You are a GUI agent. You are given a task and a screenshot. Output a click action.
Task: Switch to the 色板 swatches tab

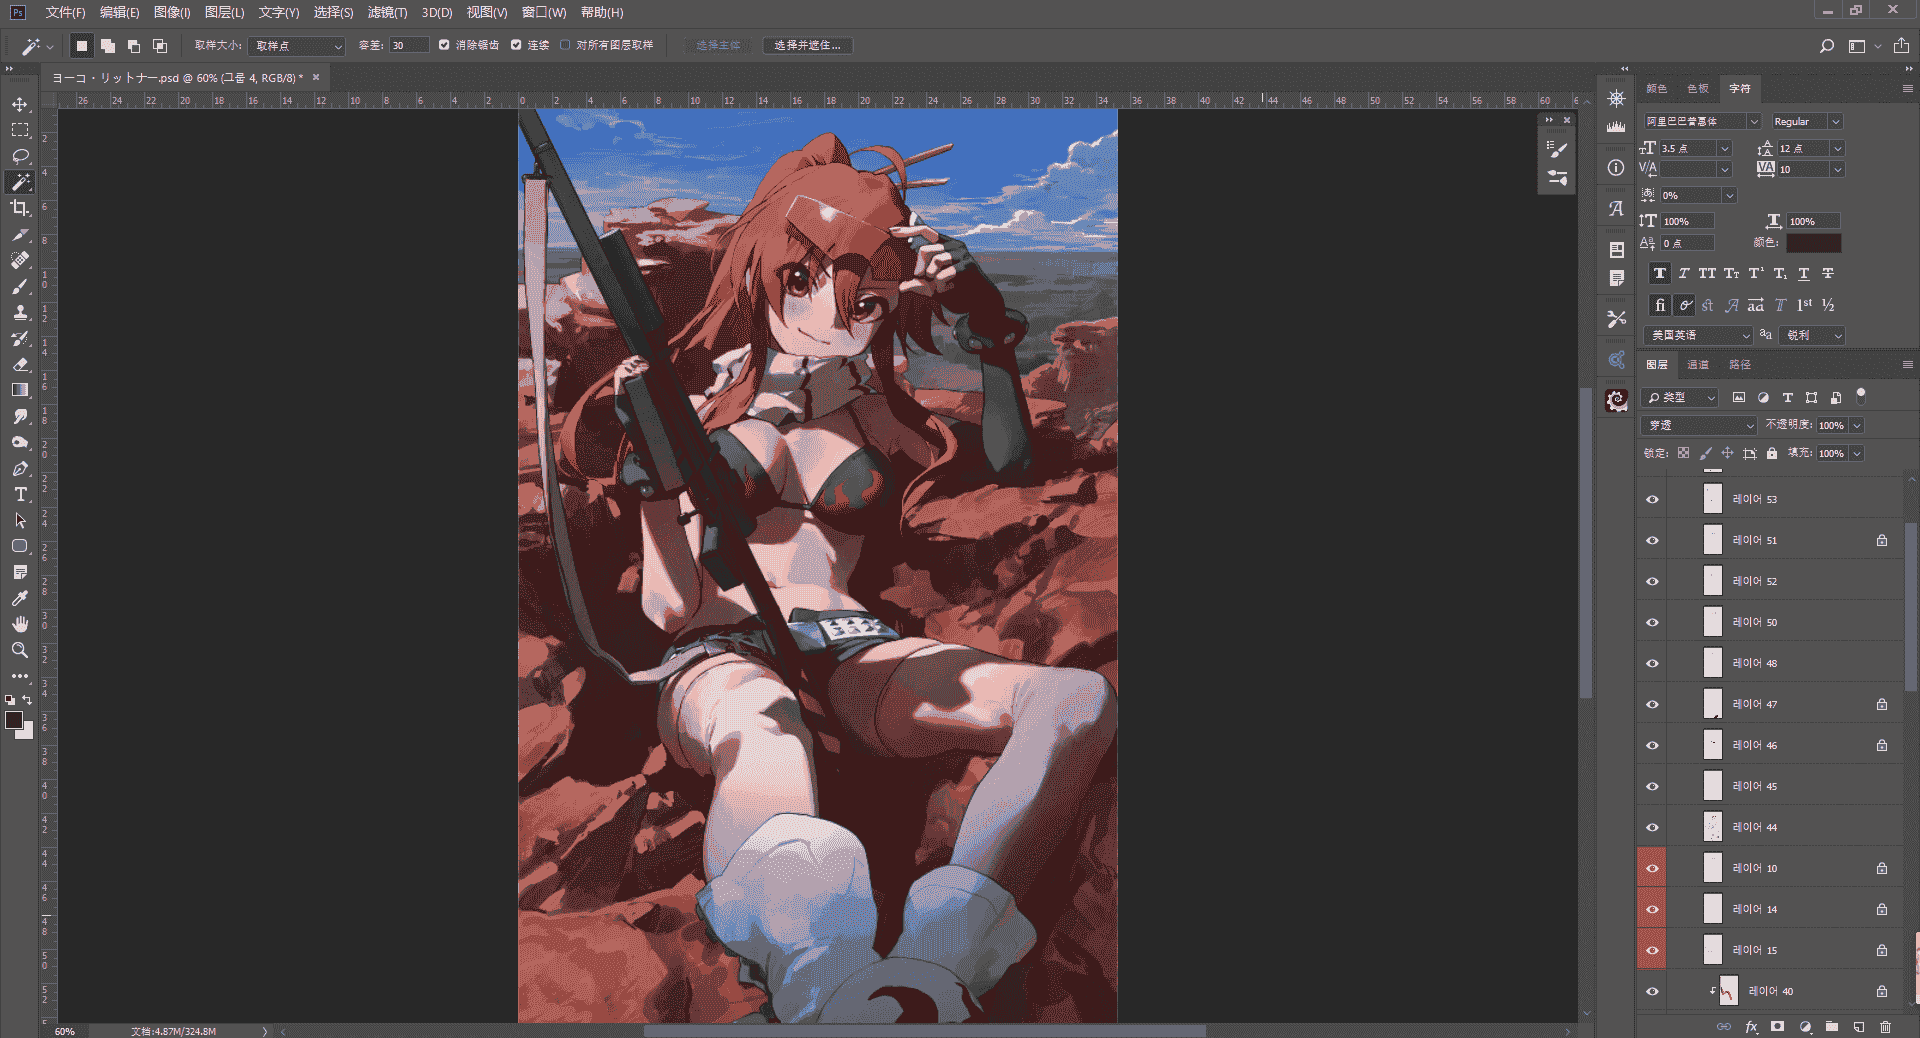pos(1698,89)
